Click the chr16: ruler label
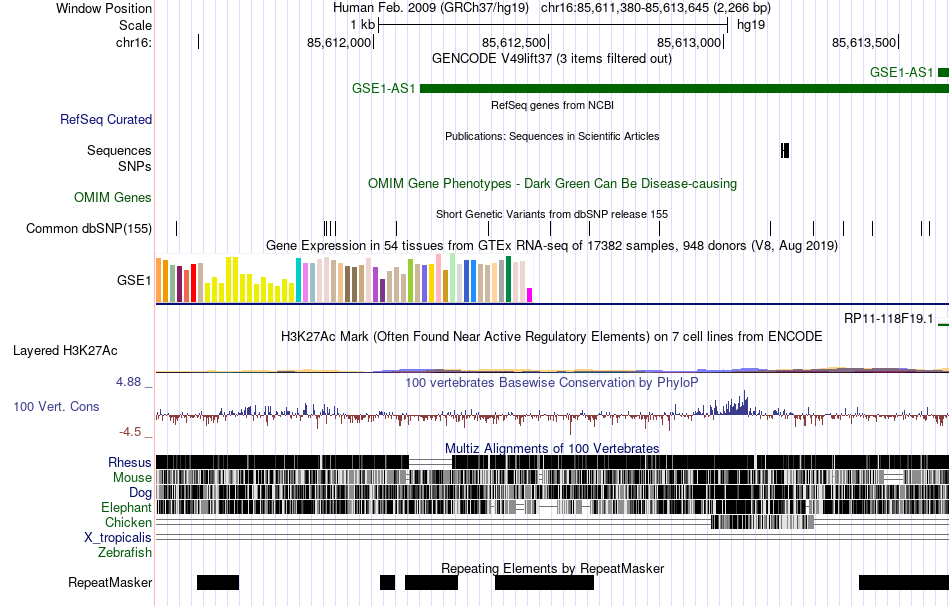950x606 pixels. pyautogui.click(x=134, y=42)
